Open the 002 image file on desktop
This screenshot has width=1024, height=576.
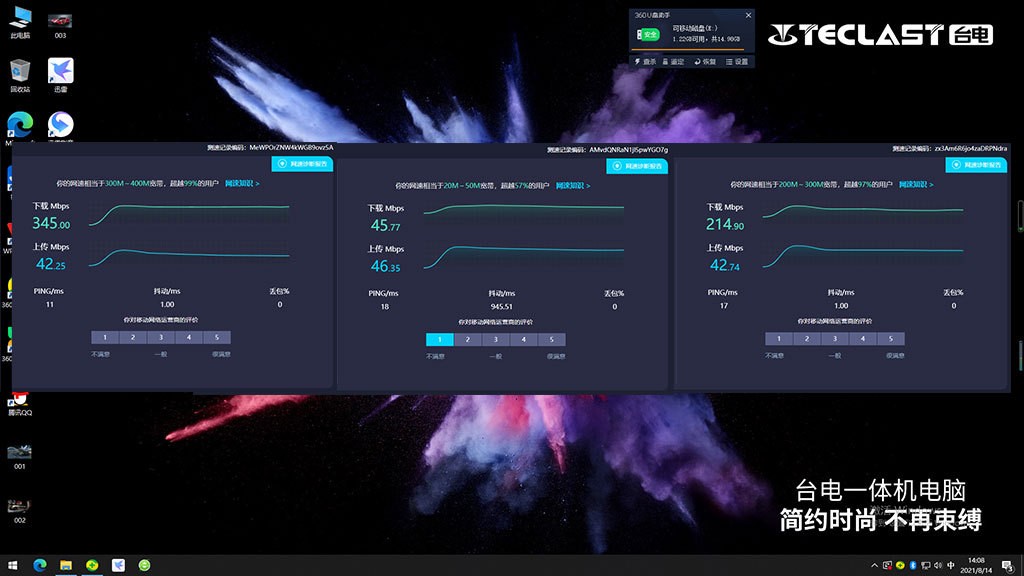pos(20,510)
